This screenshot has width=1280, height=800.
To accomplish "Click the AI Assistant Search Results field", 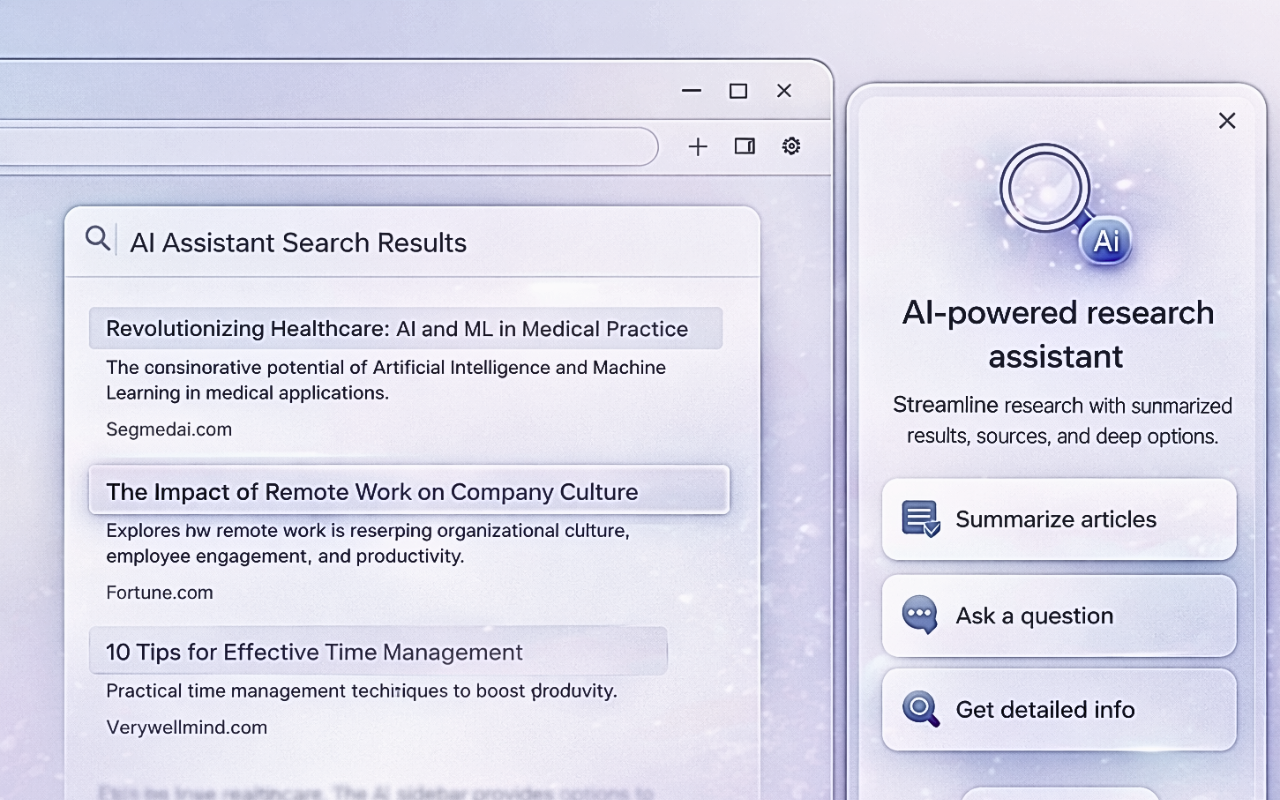I will click(x=412, y=242).
